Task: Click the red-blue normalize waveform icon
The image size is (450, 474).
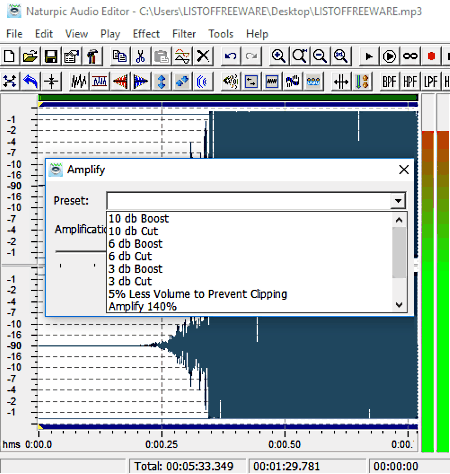Action: click(x=99, y=81)
